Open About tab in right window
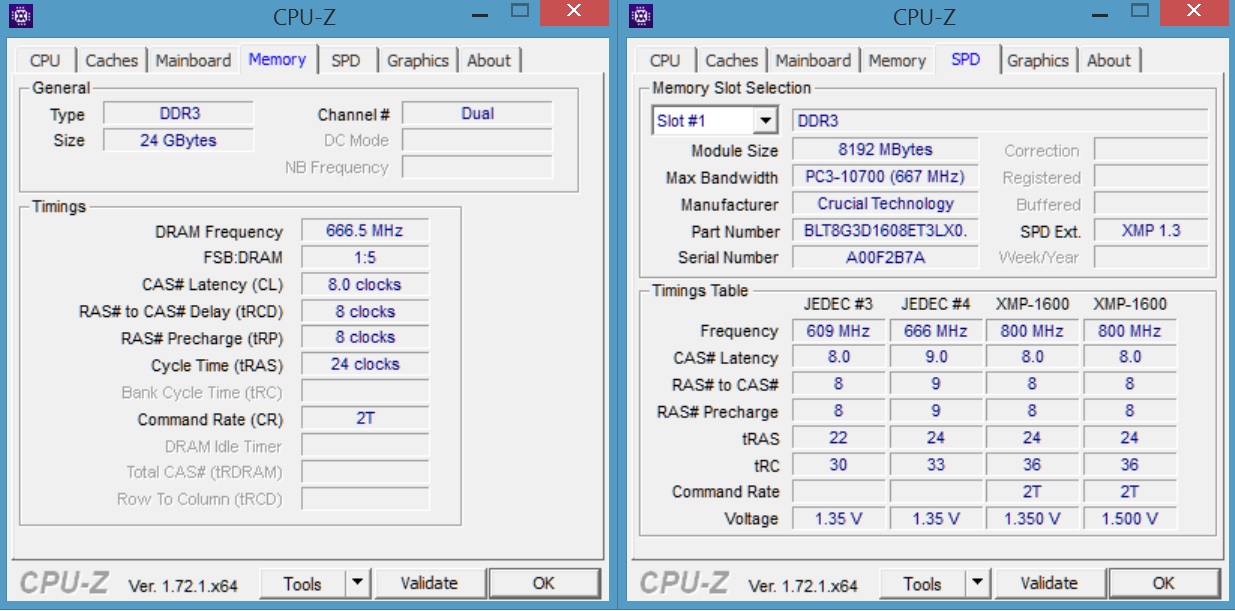This screenshot has width=1235, height=611. tap(1109, 60)
